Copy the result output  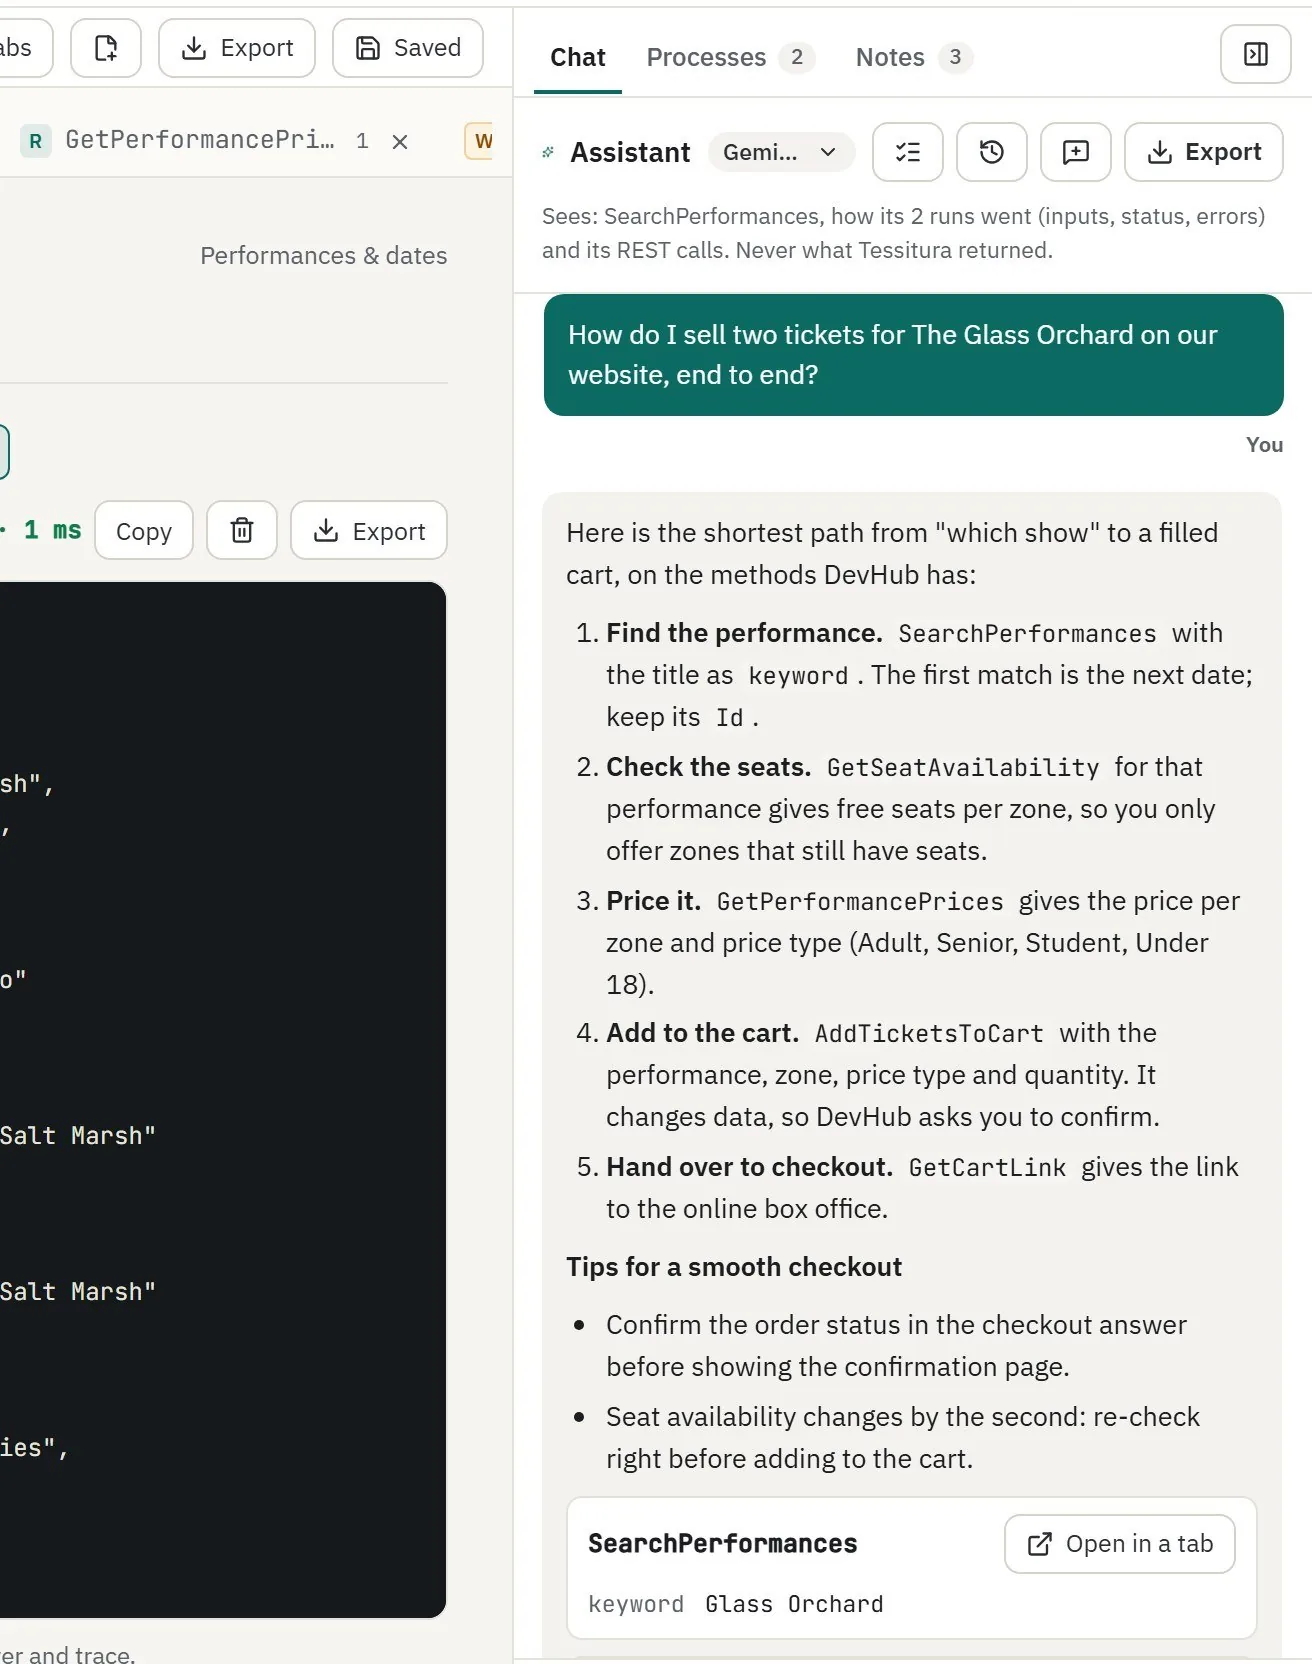pos(144,530)
